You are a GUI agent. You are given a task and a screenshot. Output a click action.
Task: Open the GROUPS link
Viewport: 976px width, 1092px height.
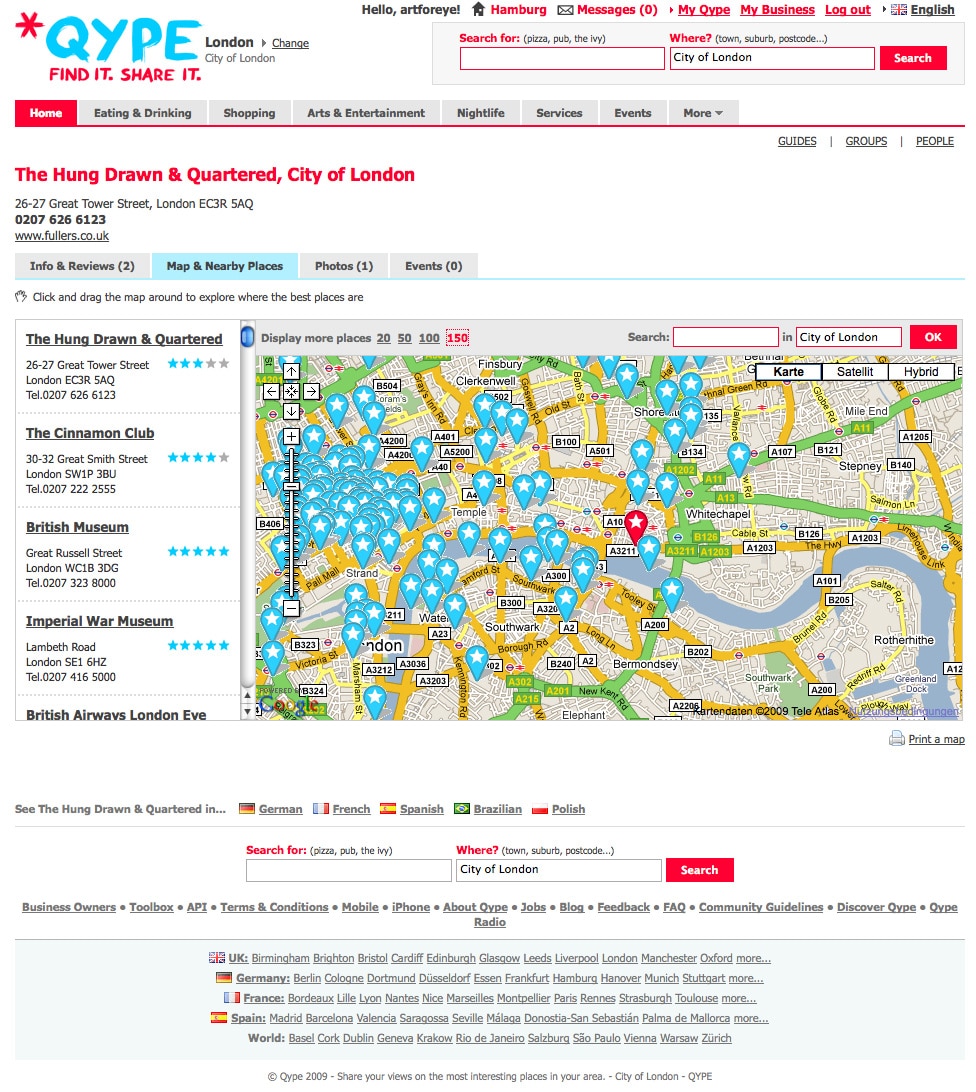click(x=866, y=141)
